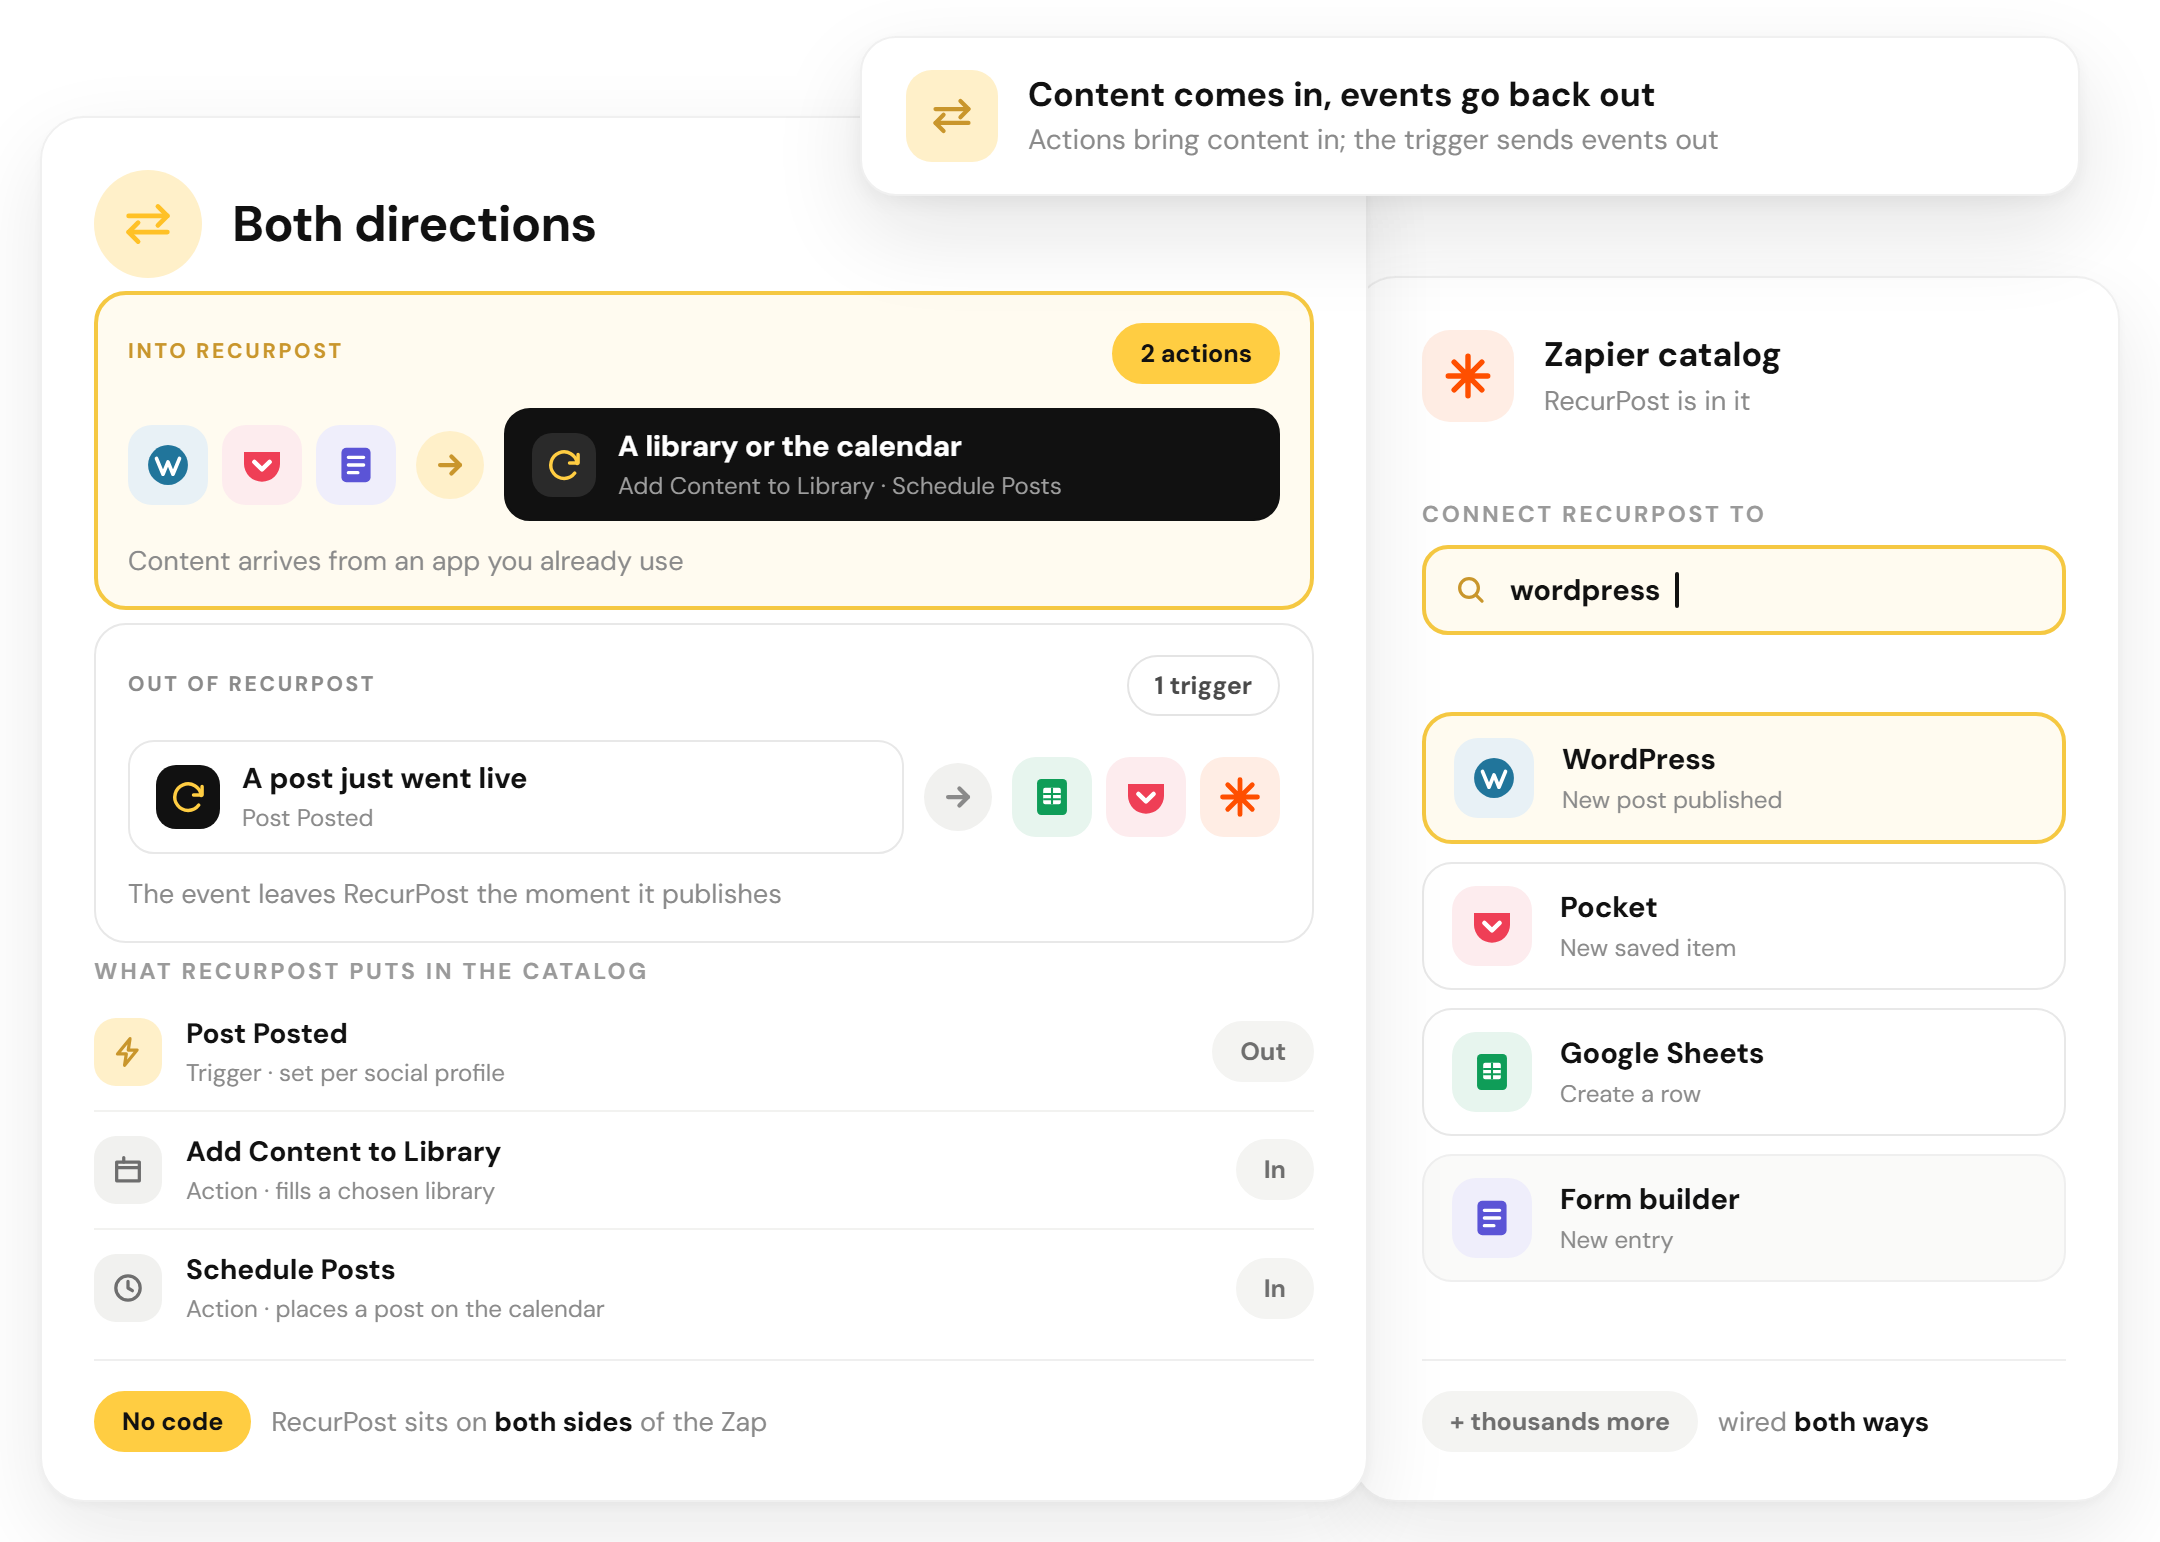Click the 2 actions badge
The width and height of the screenshot is (2160, 1542).
click(1196, 354)
